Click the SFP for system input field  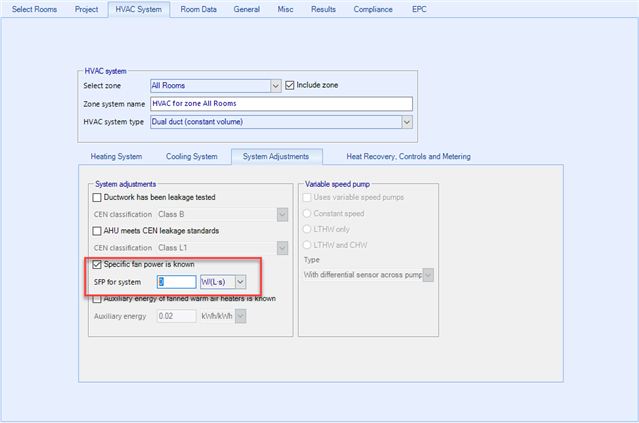(x=176, y=282)
